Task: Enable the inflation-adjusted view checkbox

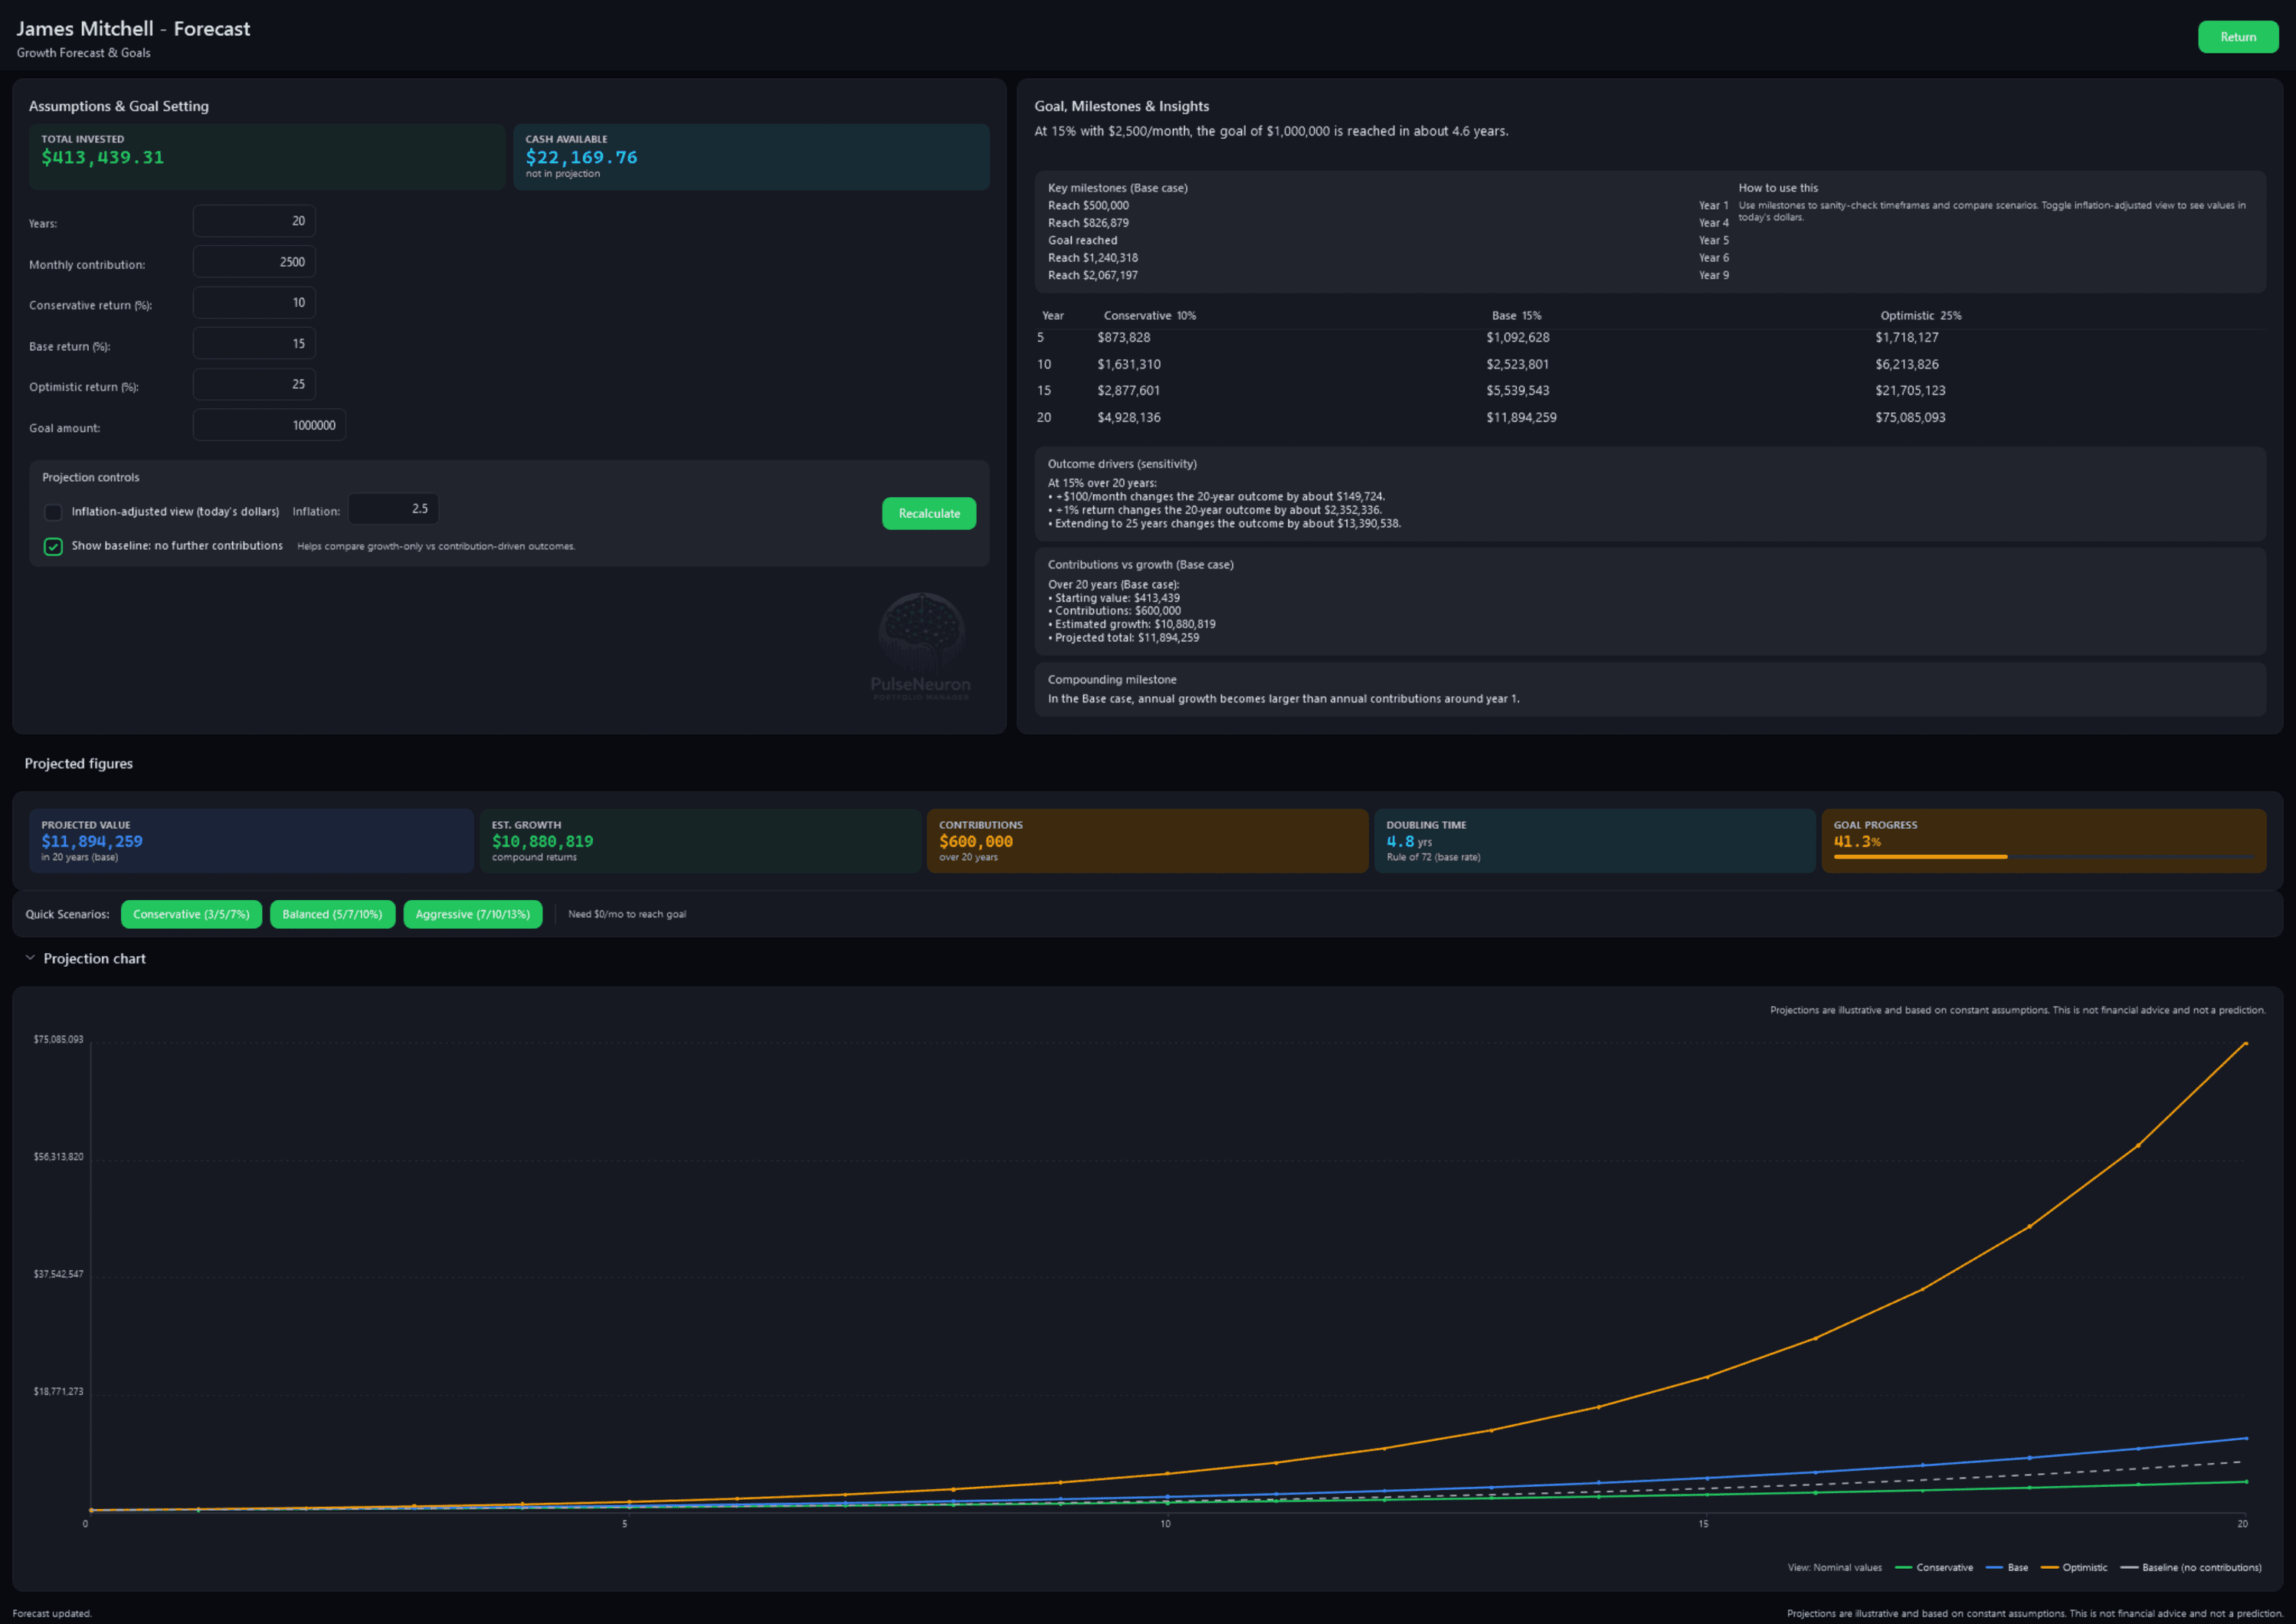Action: click(53, 512)
